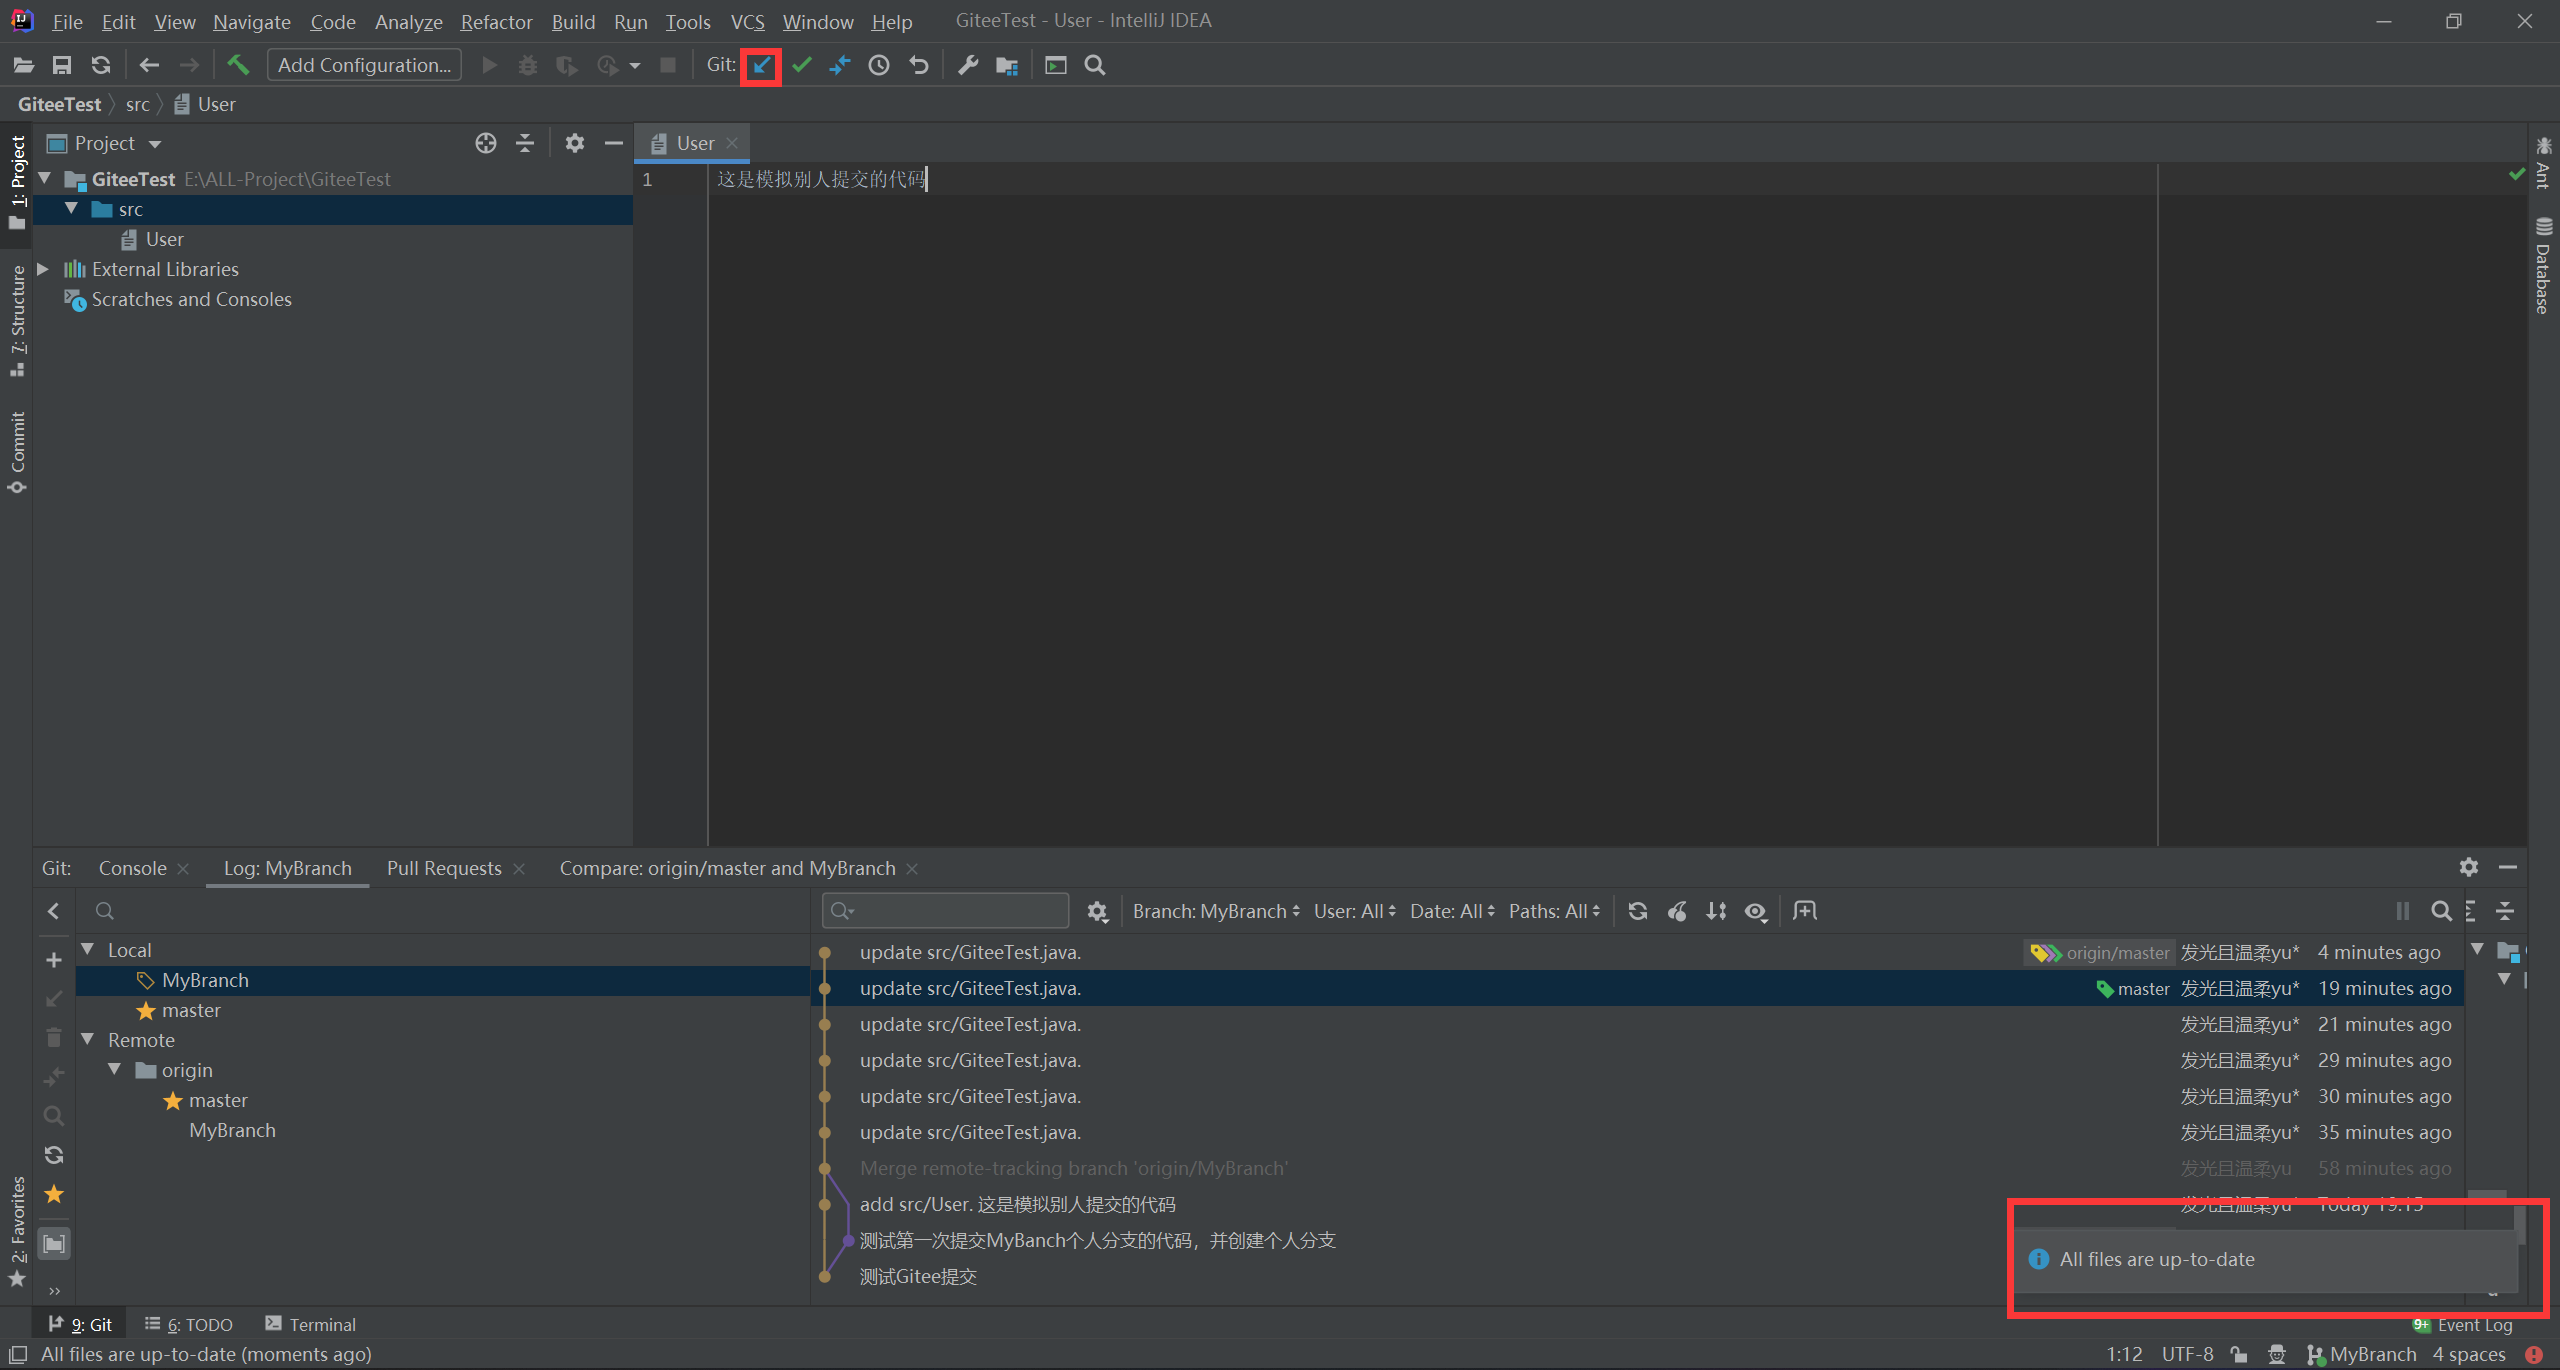Select the User file in project tree
This screenshot has width=2560, height=1370.
coord(164,239)
